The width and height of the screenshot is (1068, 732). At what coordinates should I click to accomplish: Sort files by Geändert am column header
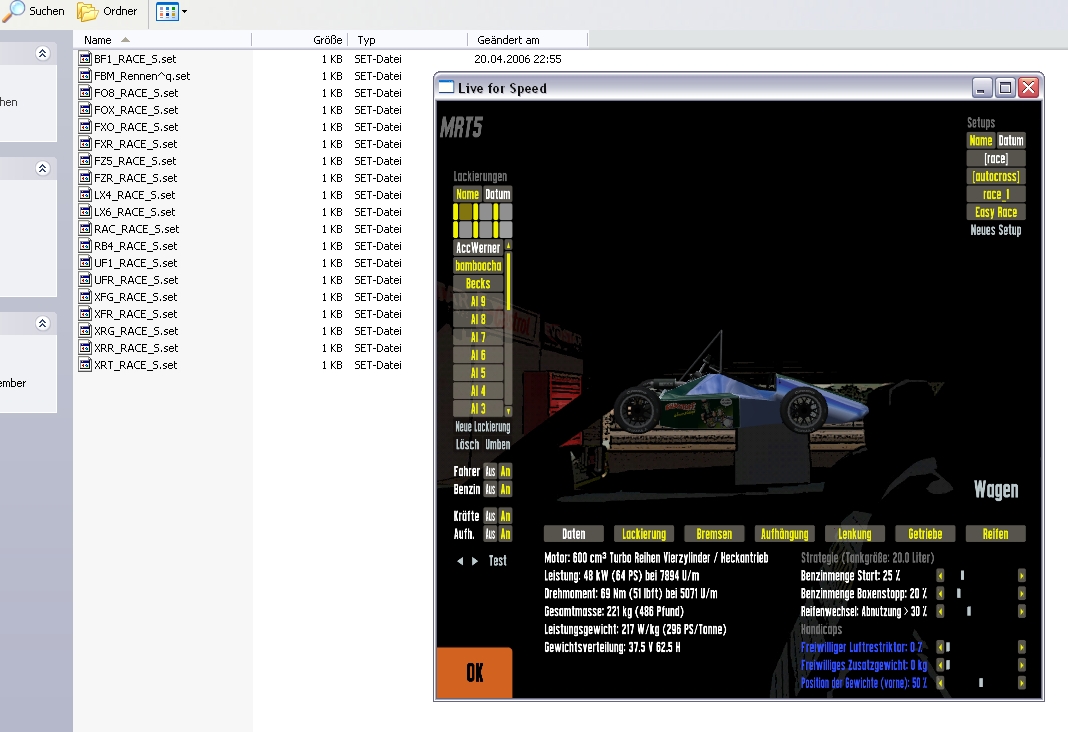[527, 40]
